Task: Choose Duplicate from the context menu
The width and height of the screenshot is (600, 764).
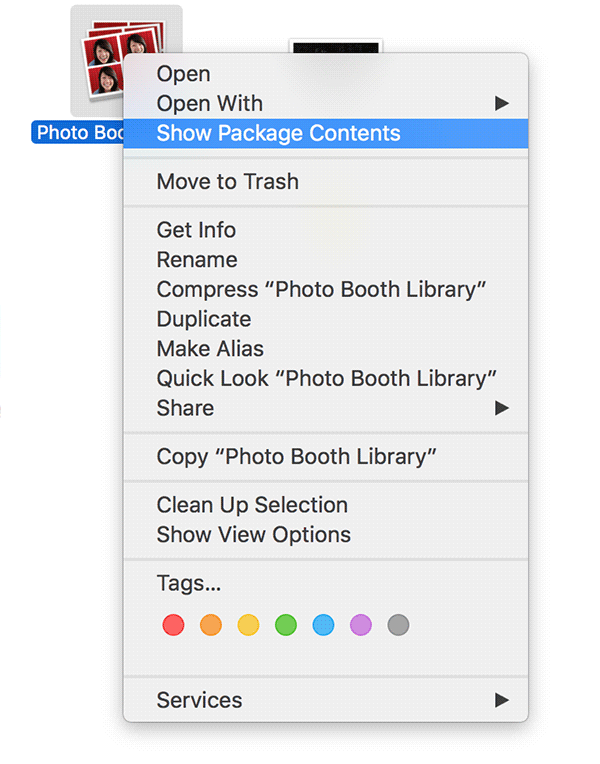Action: pyautogui.click(x=204, y=319)
